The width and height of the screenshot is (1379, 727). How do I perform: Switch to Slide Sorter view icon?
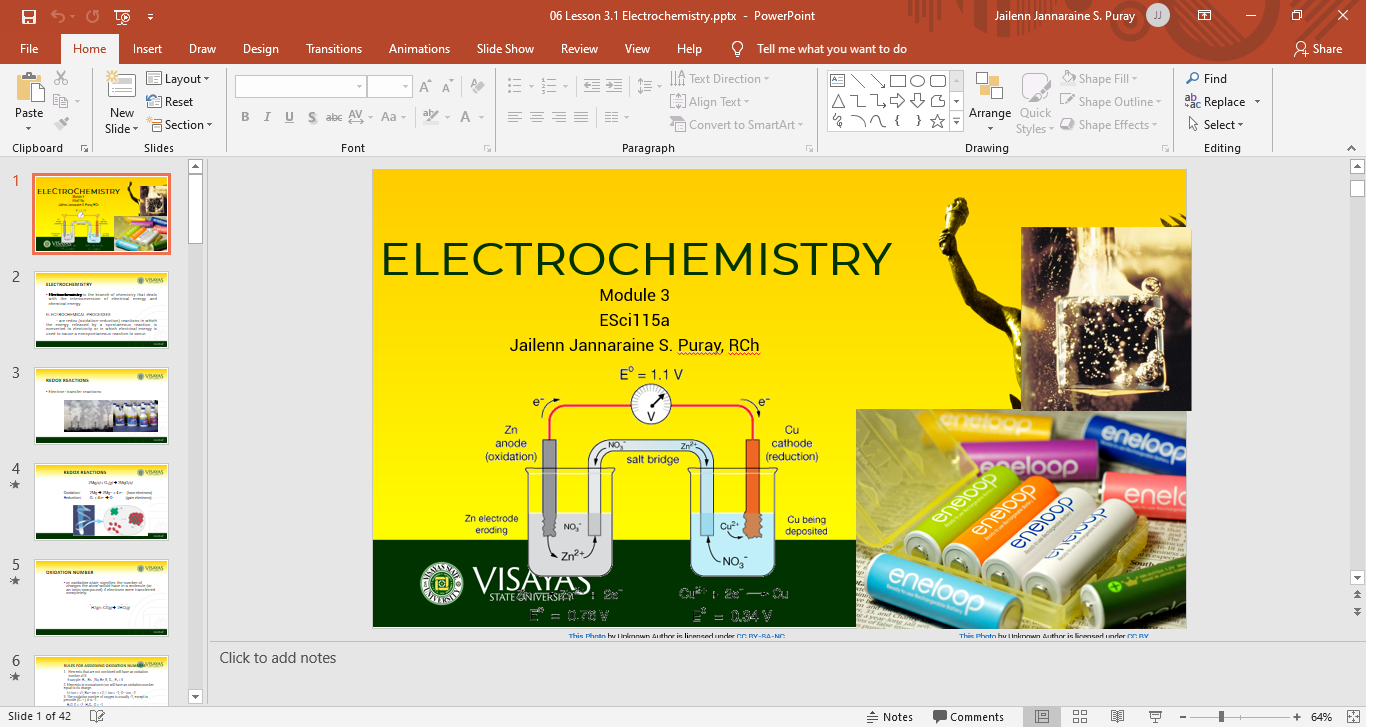1080,716
